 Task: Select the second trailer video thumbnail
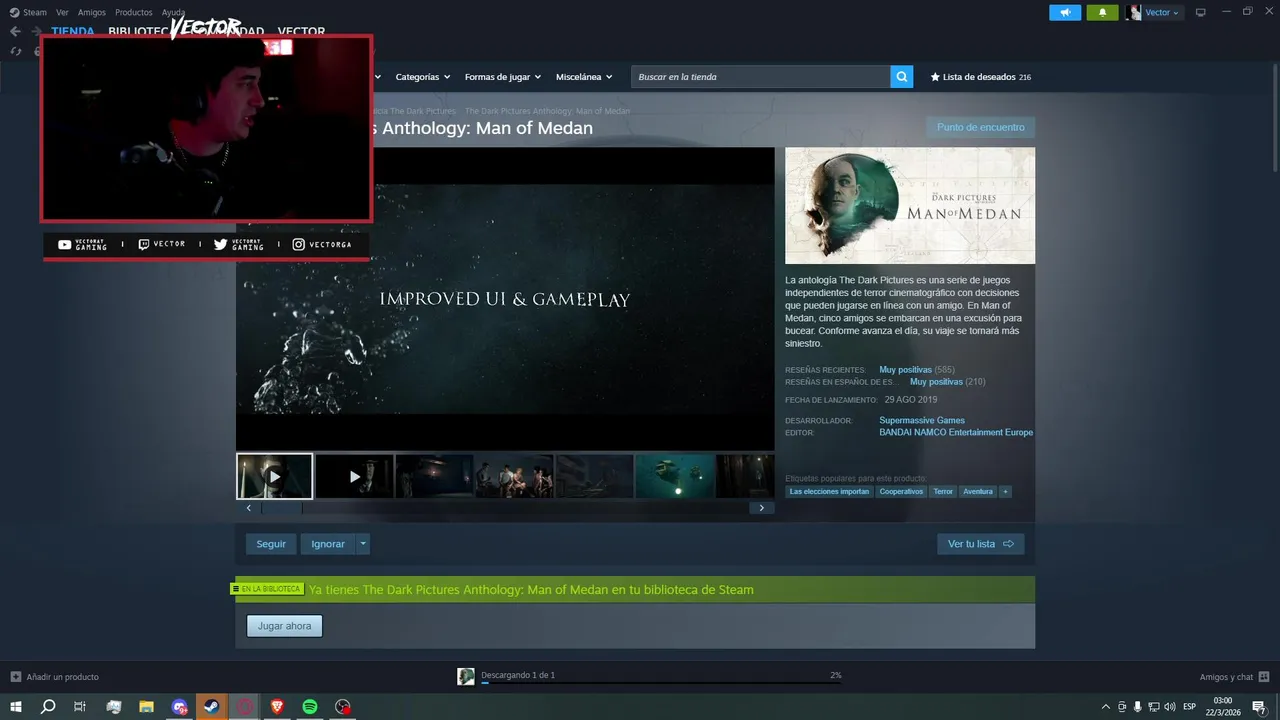point(354,477)
